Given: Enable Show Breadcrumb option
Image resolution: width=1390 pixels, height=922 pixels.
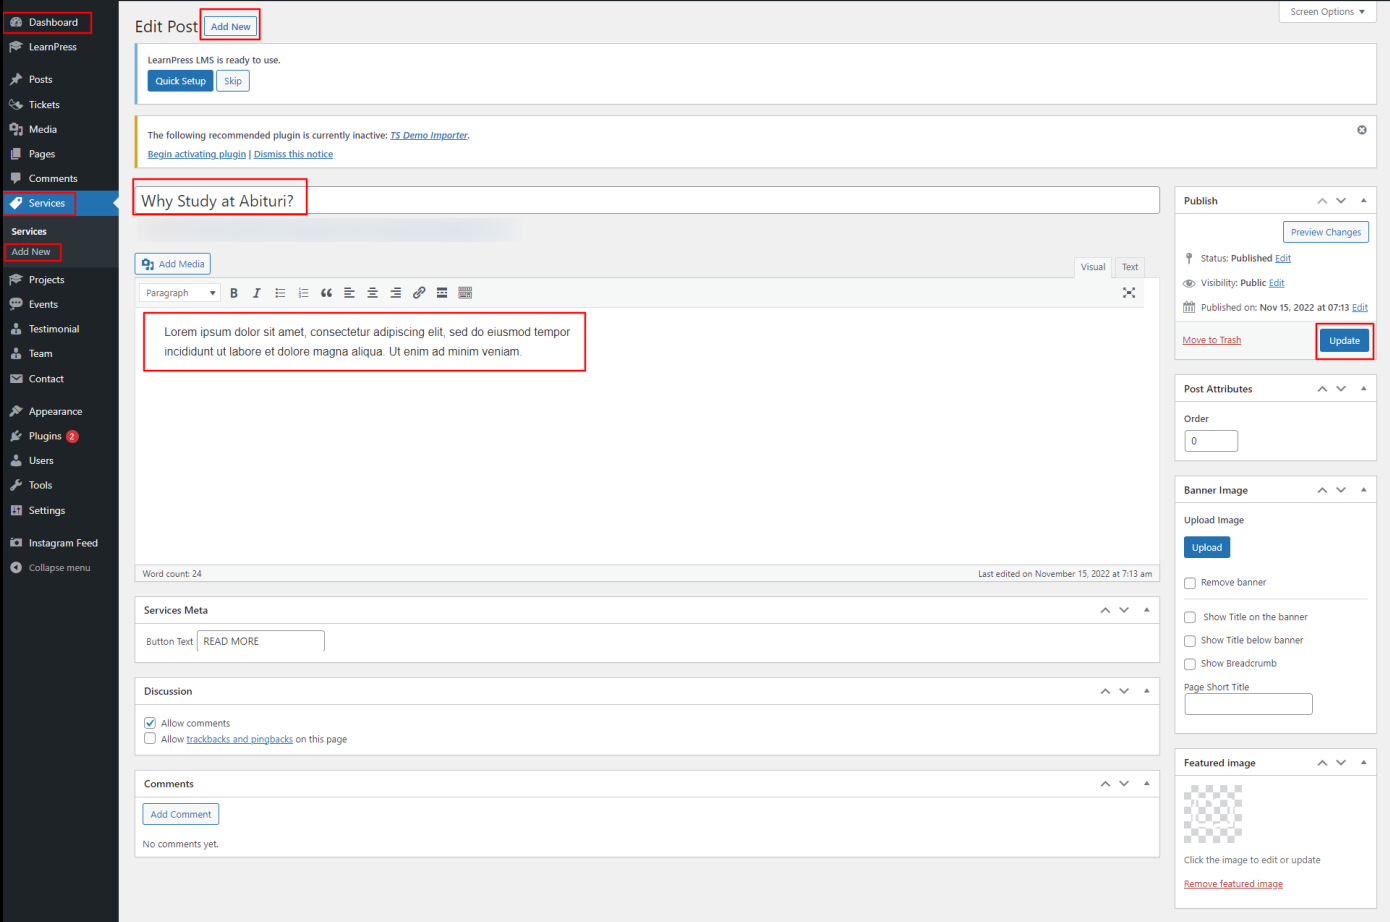Looking at the screenshot, I should [x=1190, y=664].
